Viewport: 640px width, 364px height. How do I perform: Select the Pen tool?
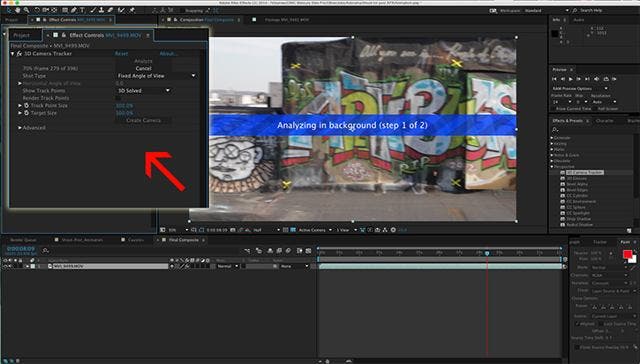click(73, 10)
